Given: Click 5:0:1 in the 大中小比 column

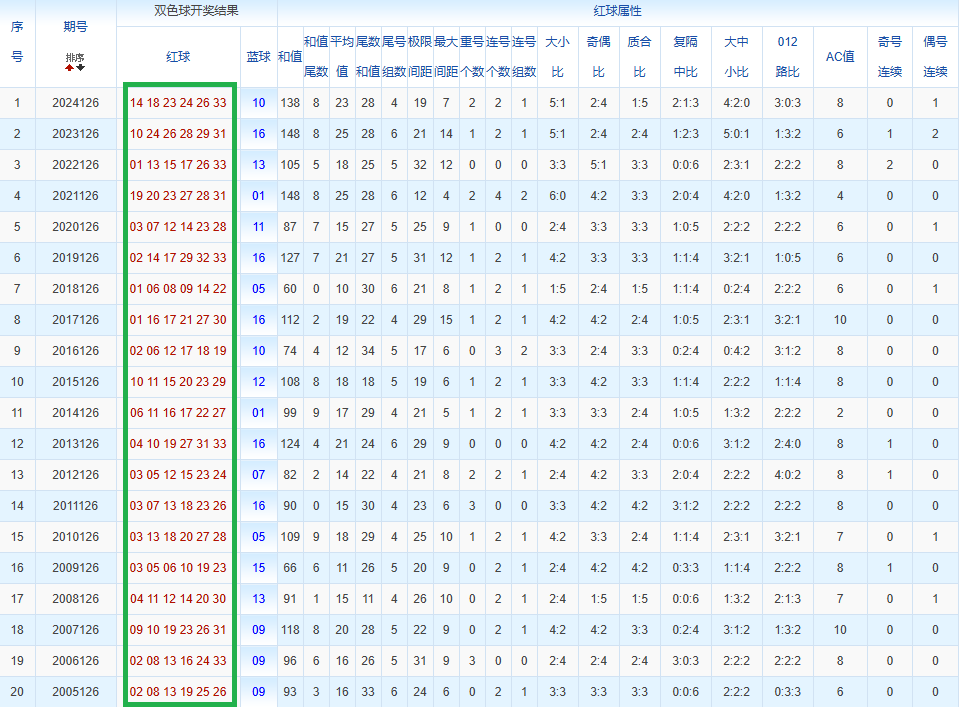Looking at the screenshot, I should 736,133.
